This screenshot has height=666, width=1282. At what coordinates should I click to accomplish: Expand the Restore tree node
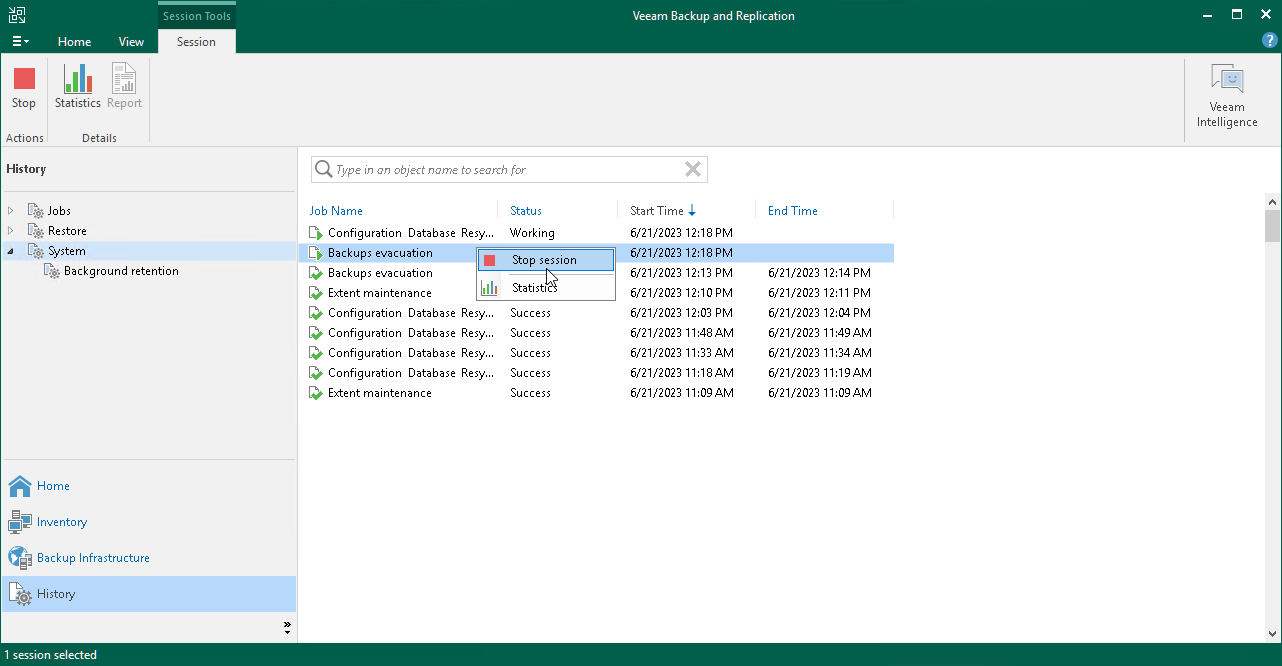point(10,230)
